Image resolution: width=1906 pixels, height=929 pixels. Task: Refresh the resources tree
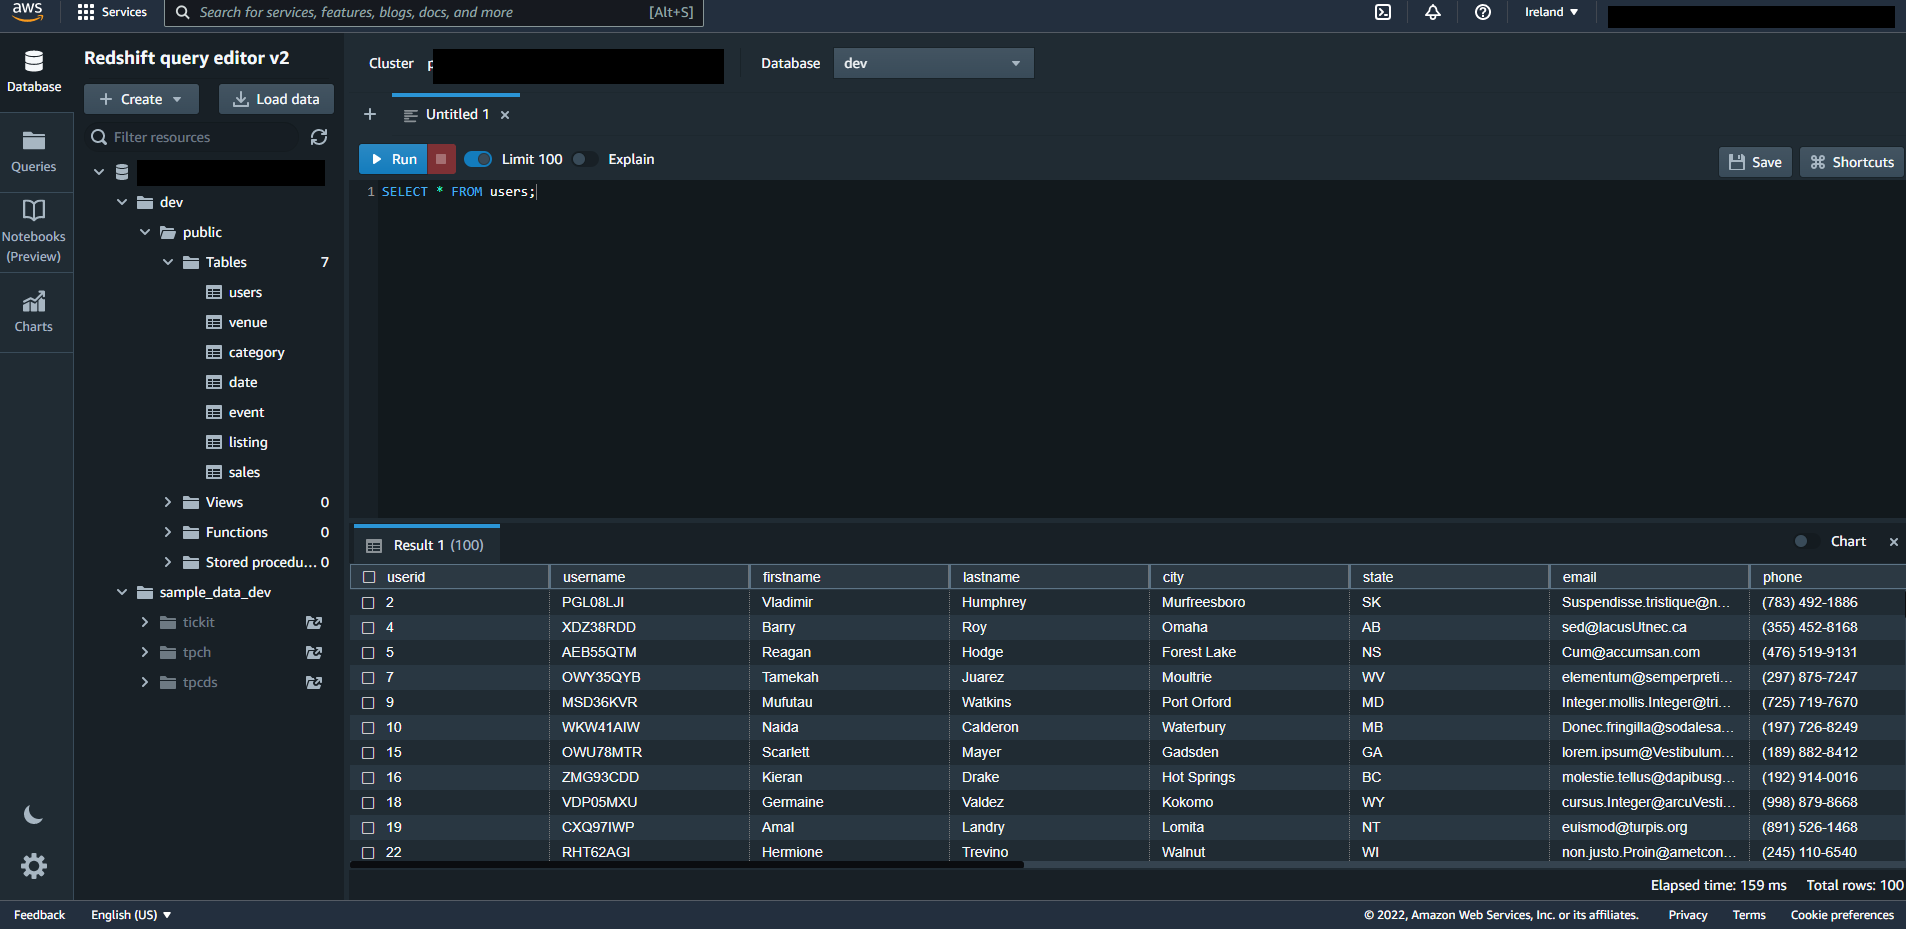point(319,137)
